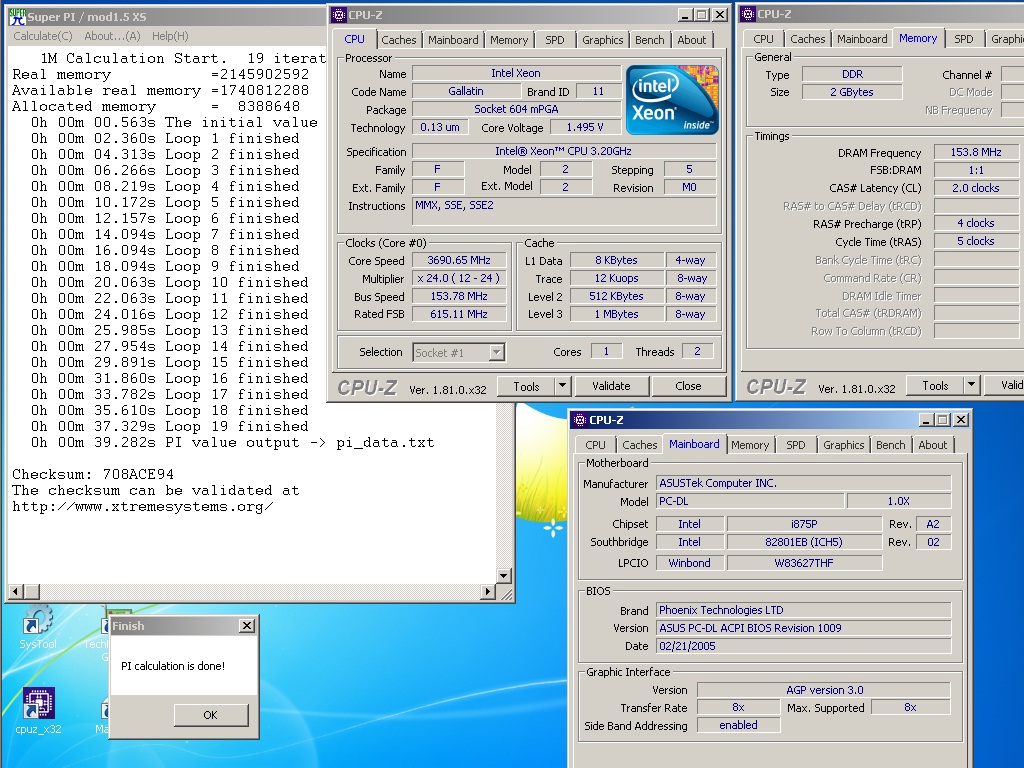Select About tab in the Mainboard window
The height and width of the screenshot is (768, 1024).
[x=933, y=445]
